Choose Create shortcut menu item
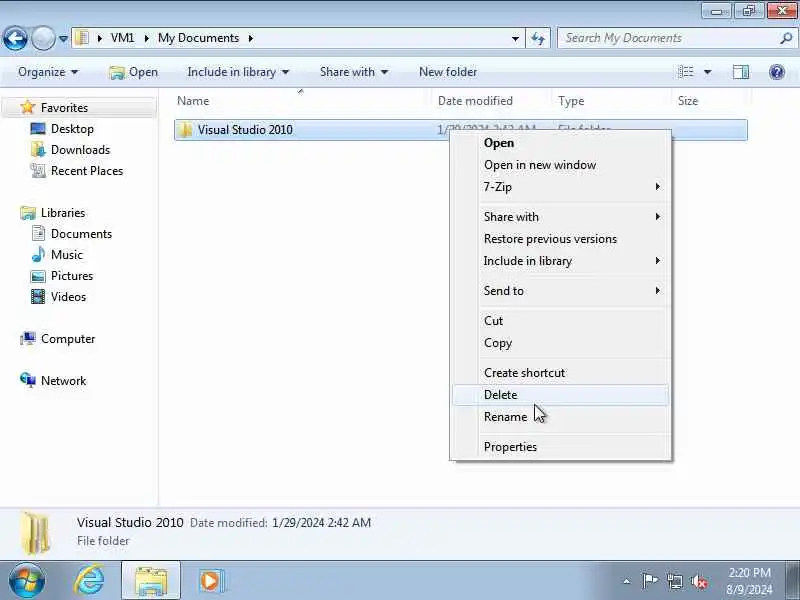The width and height of the screenshot is (800, 600). [x=560, y=373]
